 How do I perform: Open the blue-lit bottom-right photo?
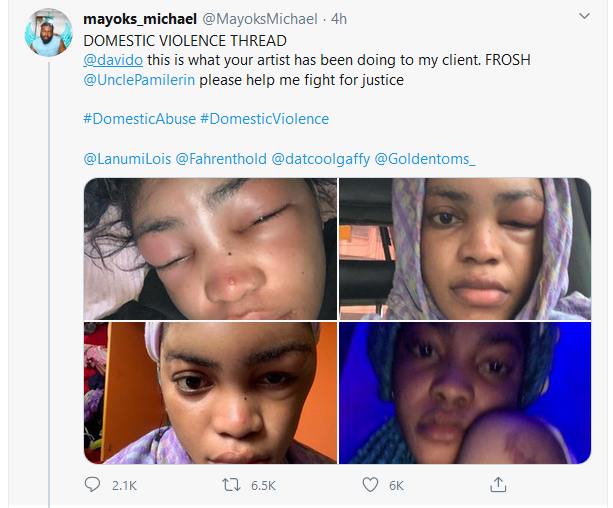[465, 393]
